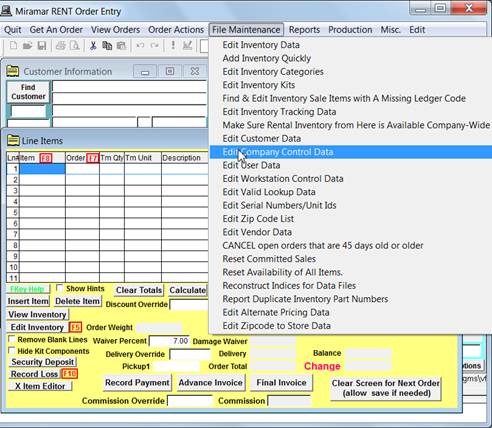
Task: Click the X Item Editor button
Action: coord(40,386)
